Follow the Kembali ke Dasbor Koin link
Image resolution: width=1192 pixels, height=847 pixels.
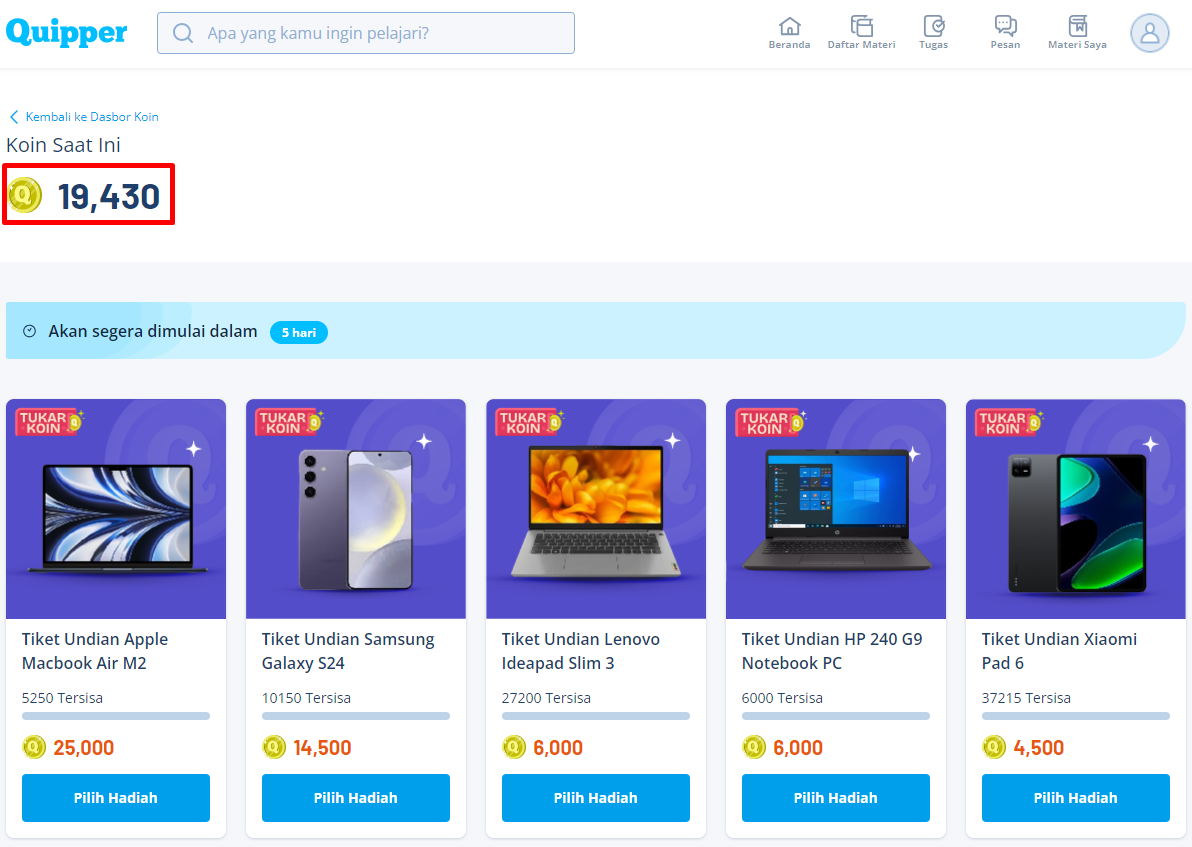click(92, 117)
